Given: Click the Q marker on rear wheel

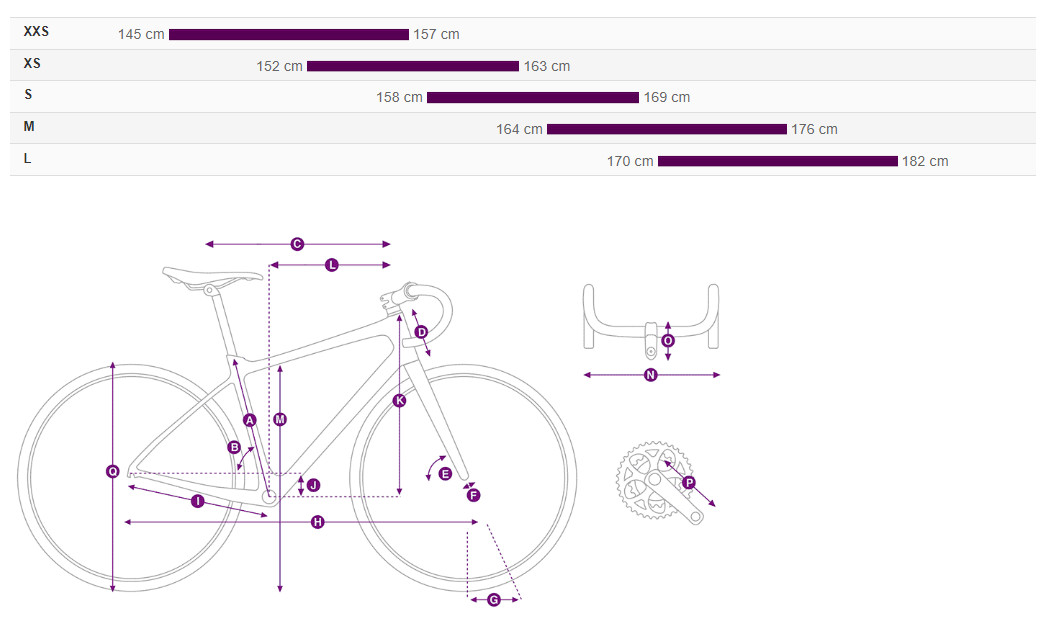Looking at the screenshot, I should pyautogui.click(x=112, y=471).
